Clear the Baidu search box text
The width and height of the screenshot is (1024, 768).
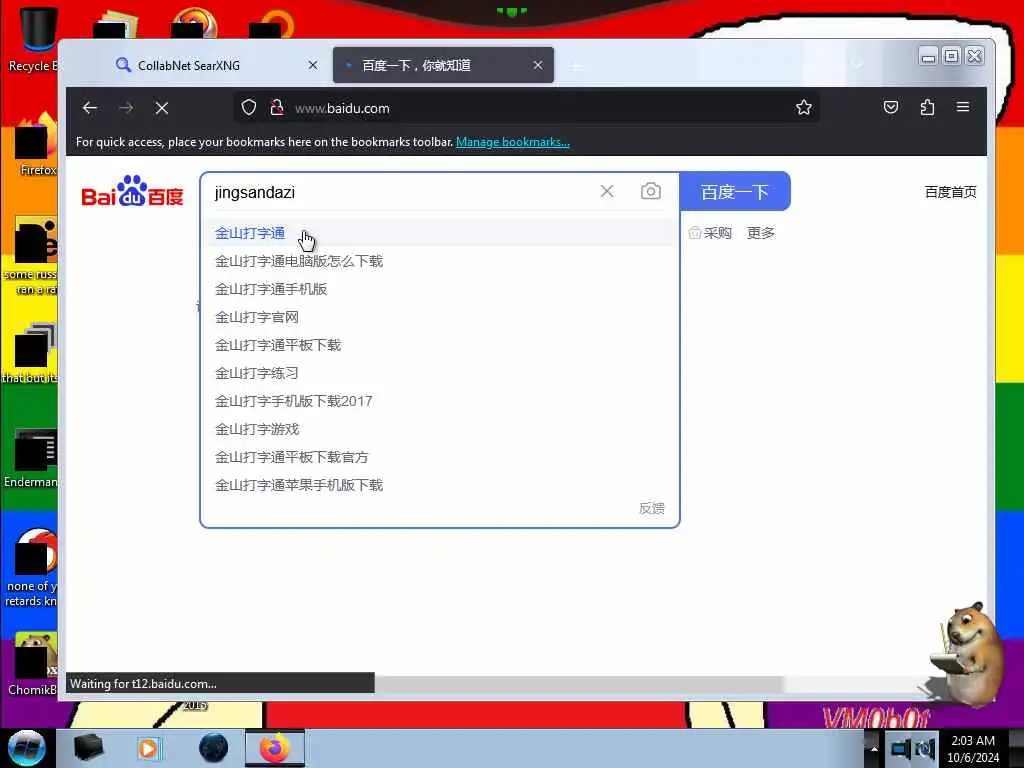pyautogui.click(x=607, y=191)
